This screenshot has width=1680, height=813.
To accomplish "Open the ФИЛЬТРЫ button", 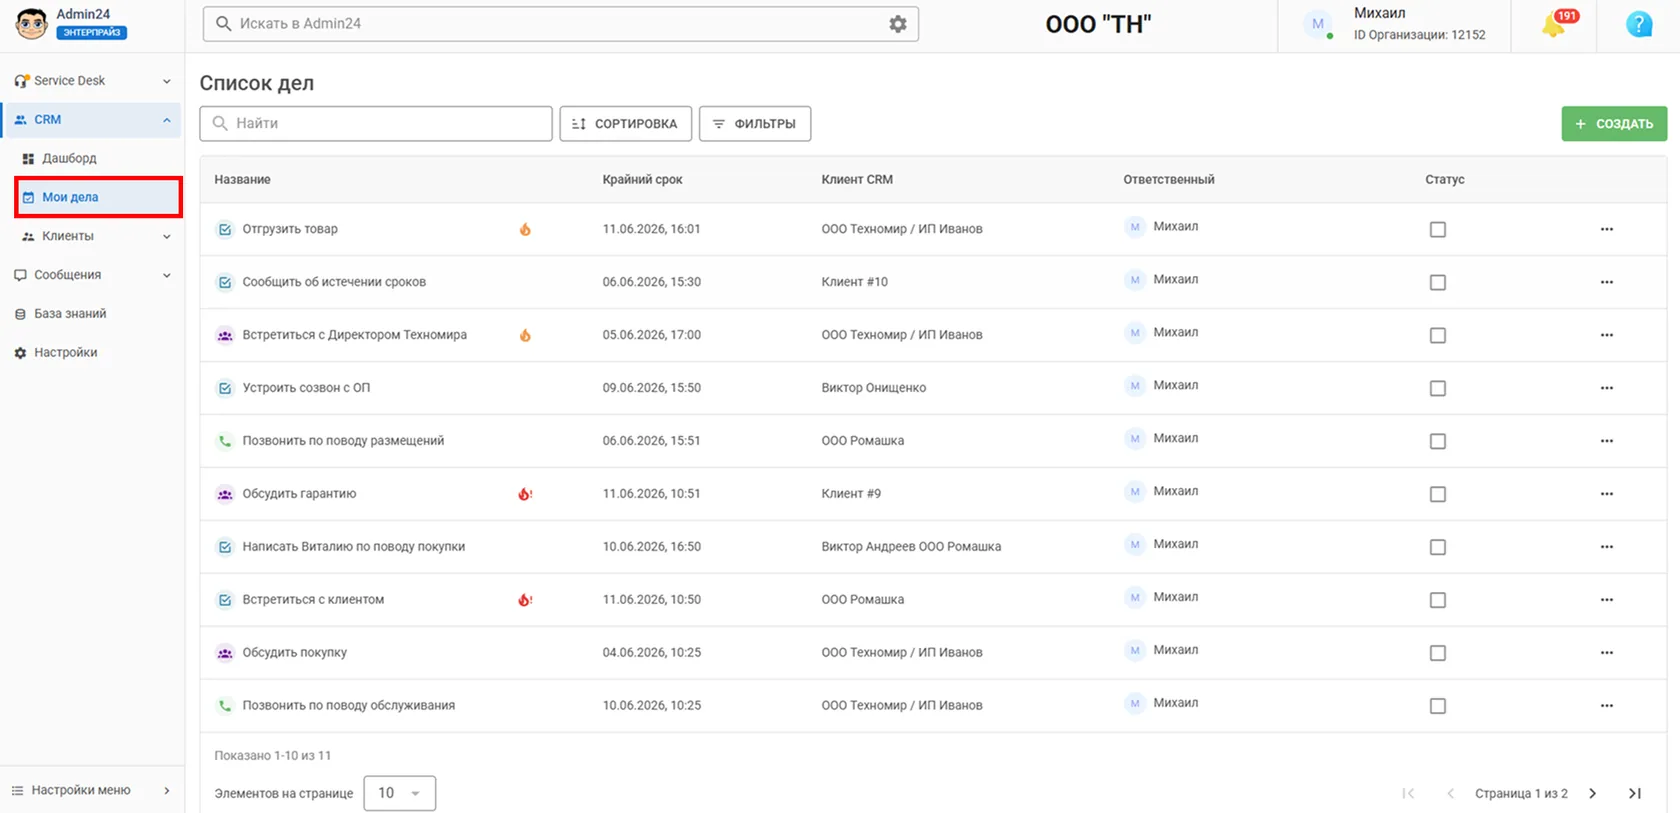I will coord(755,124).
